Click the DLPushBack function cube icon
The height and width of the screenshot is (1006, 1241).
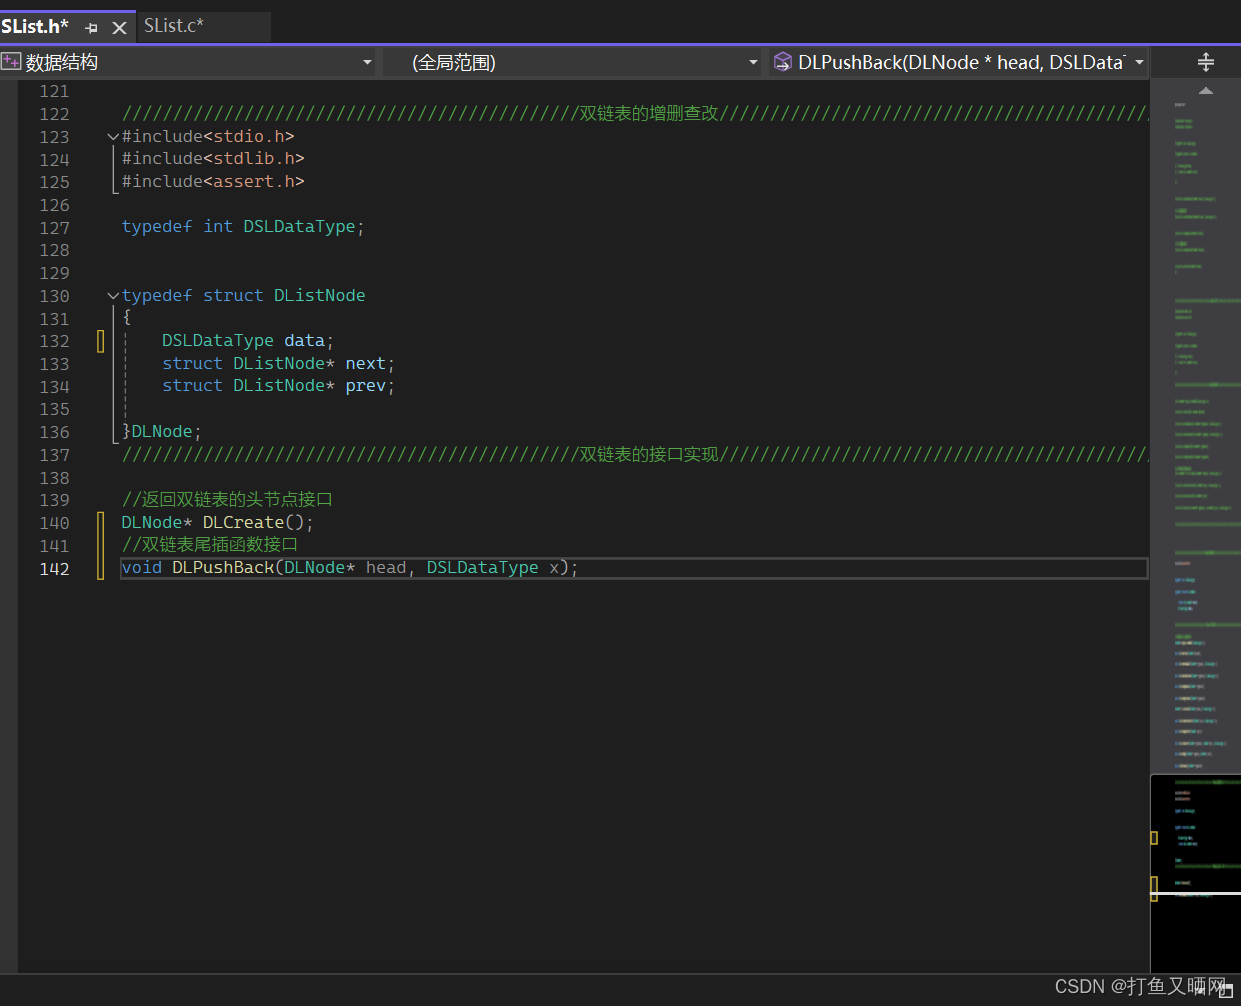pos(783,62)
